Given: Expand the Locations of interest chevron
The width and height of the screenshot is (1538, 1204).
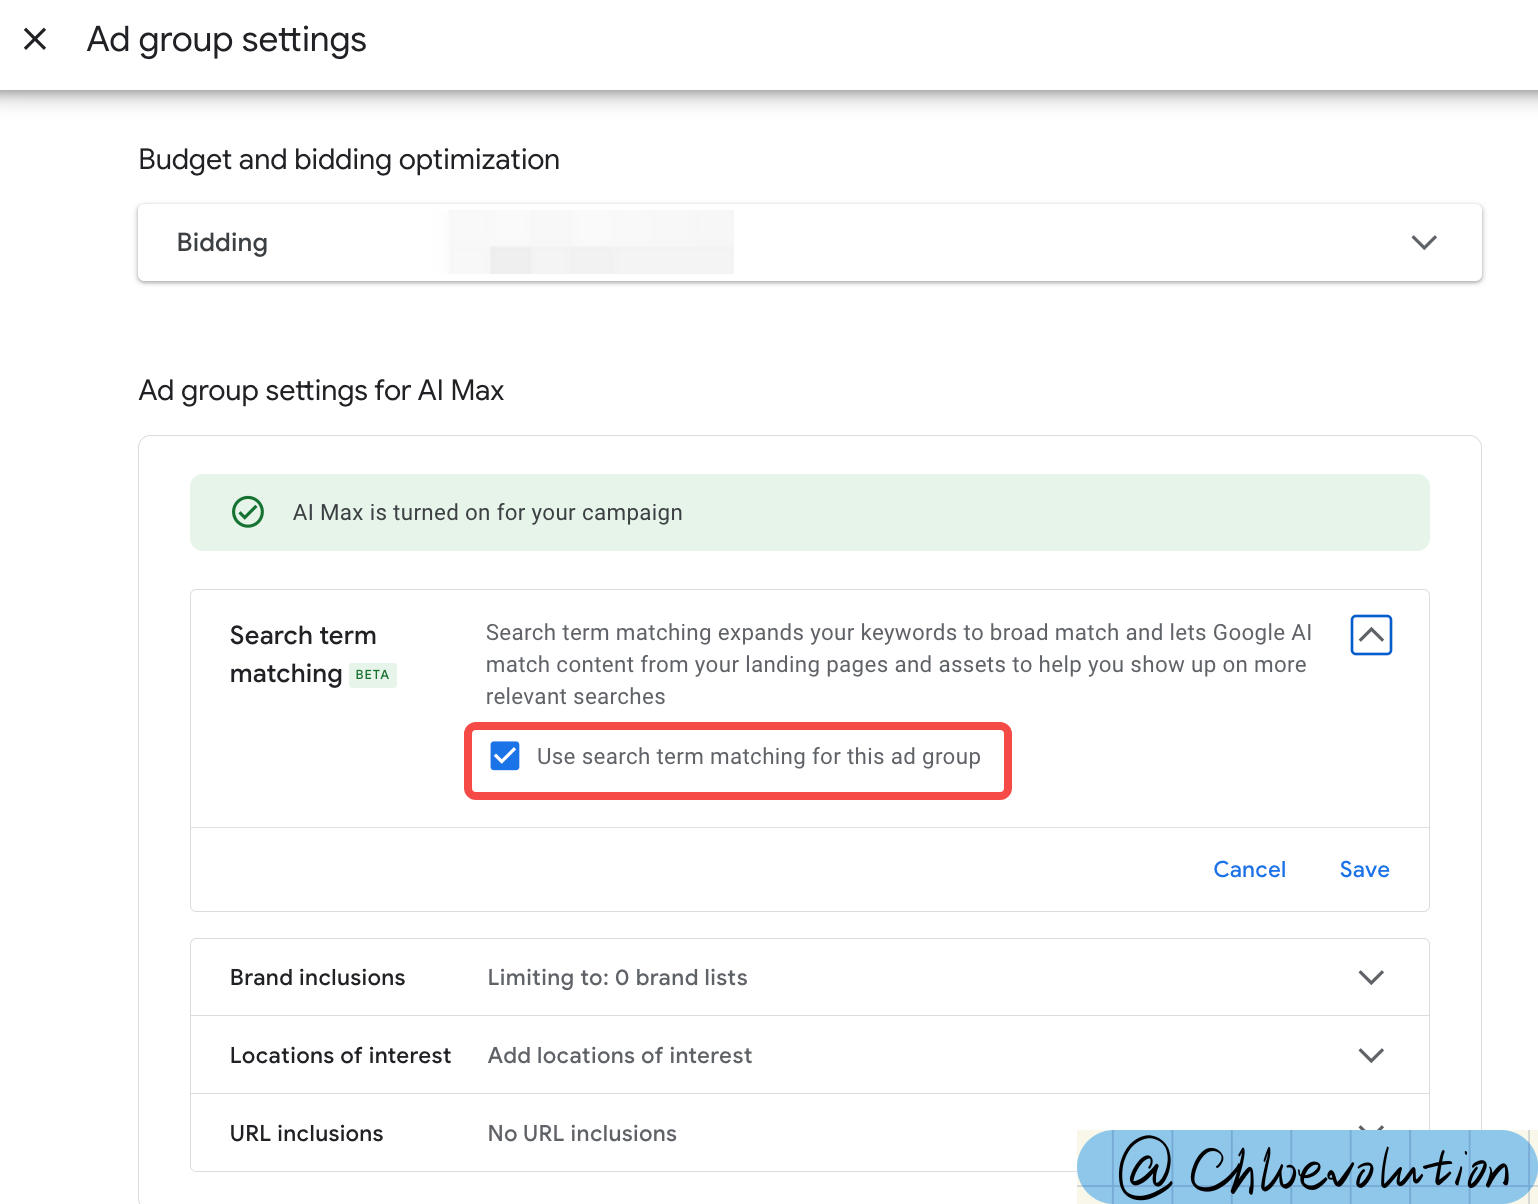Looking at the screenshot, I should click(1371, 1055).
